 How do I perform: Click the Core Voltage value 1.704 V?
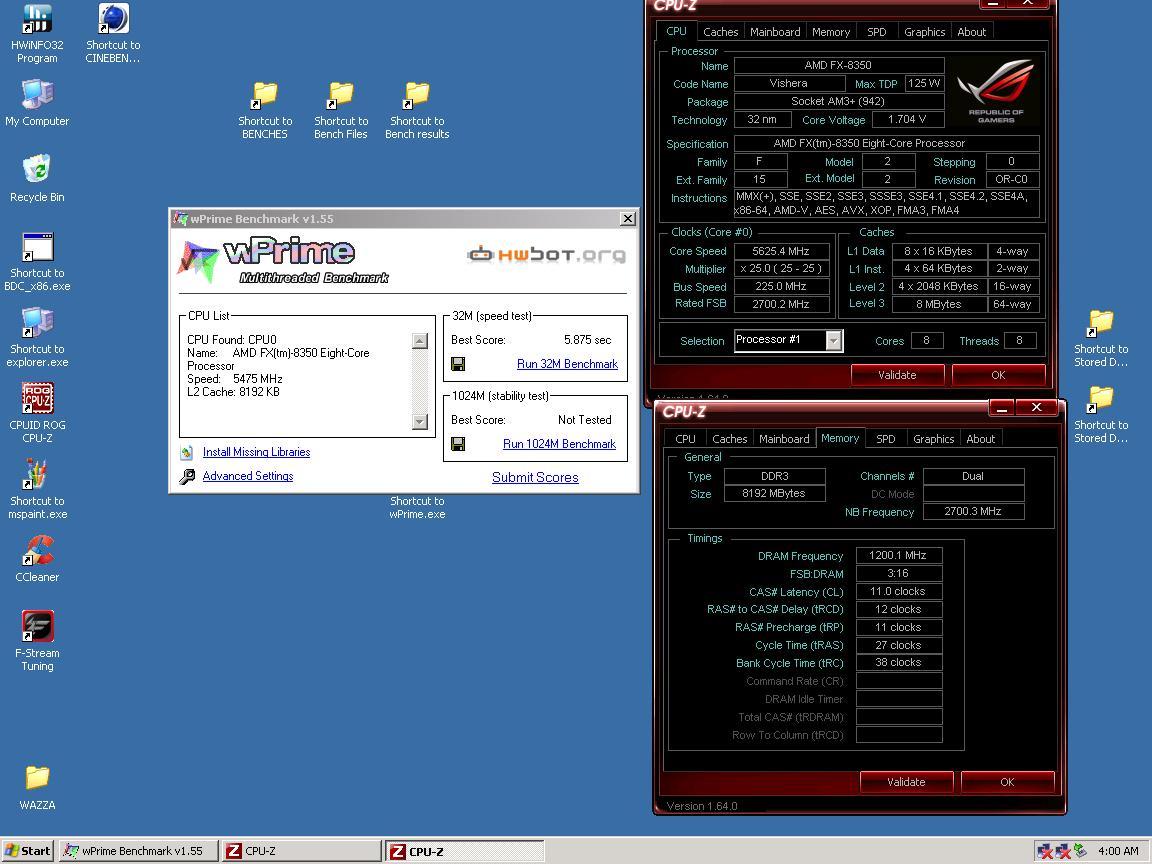pos(907,120)
